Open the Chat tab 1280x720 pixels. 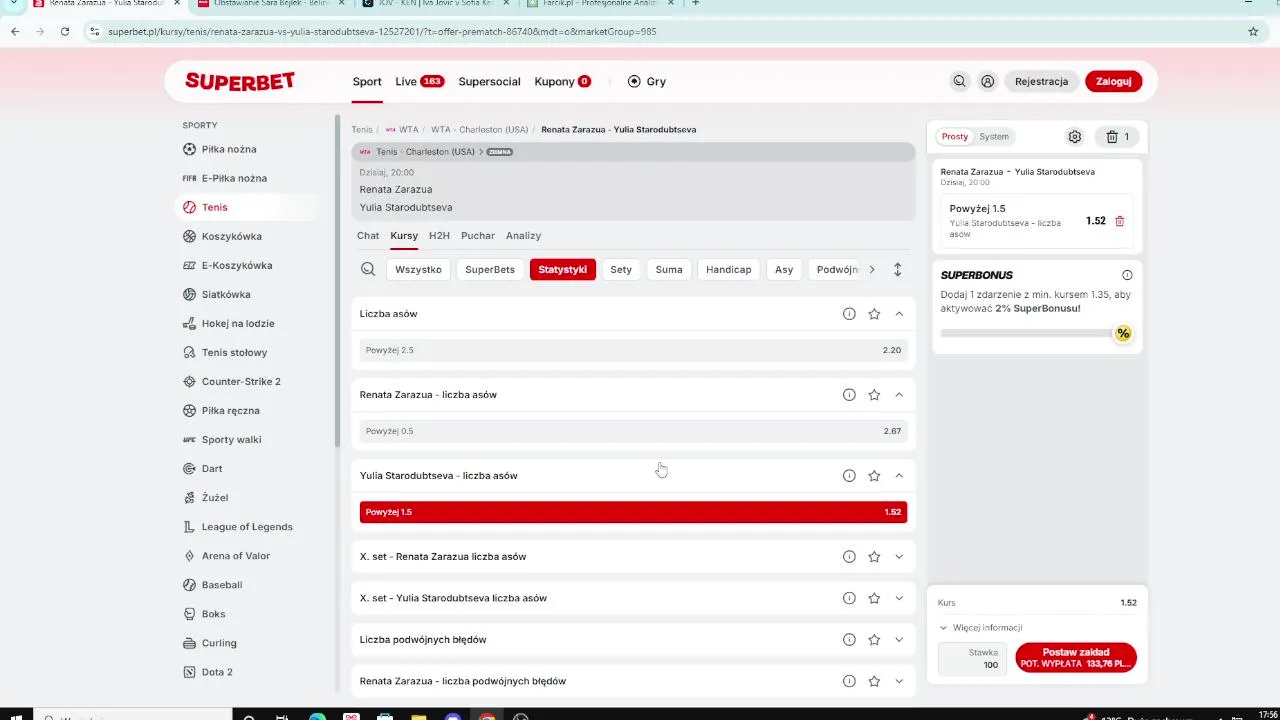368,236
